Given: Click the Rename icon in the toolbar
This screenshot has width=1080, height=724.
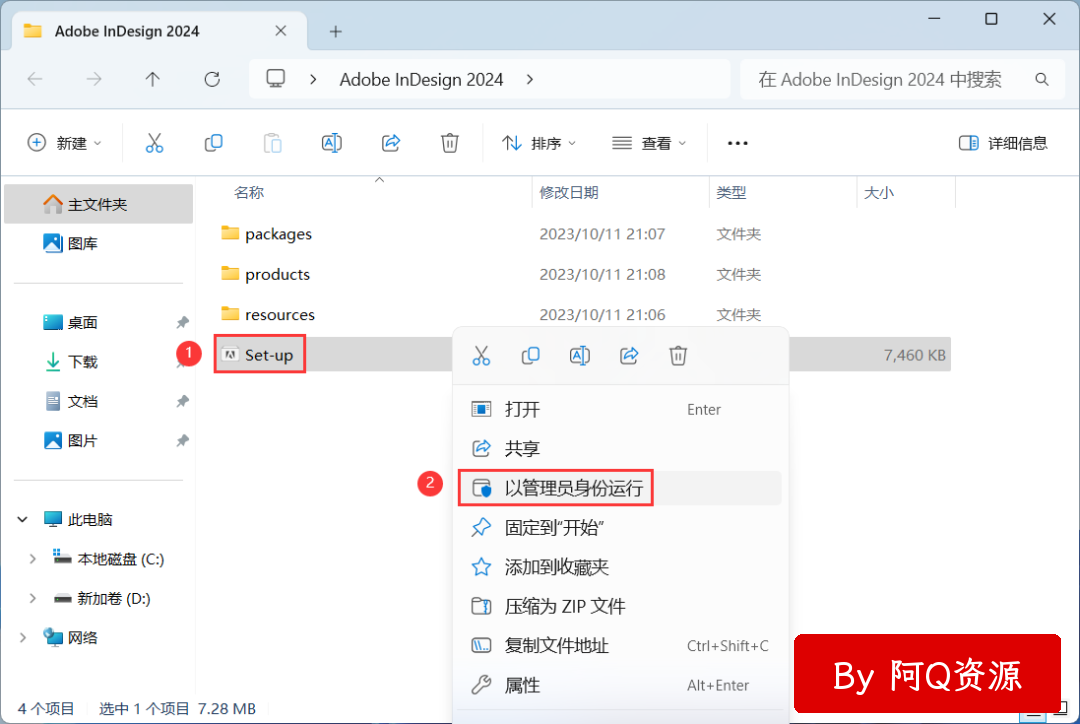Looking at the screenshot, I should coord(332,143).
